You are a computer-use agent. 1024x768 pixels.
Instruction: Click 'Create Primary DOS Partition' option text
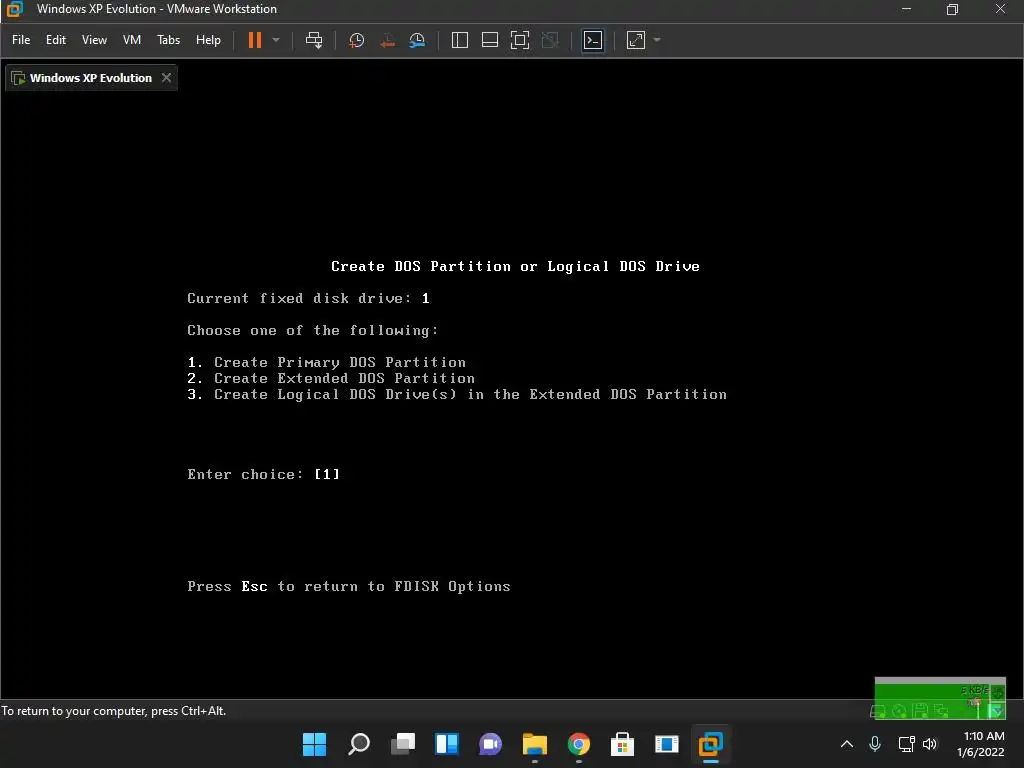click(x=340, y=362)
